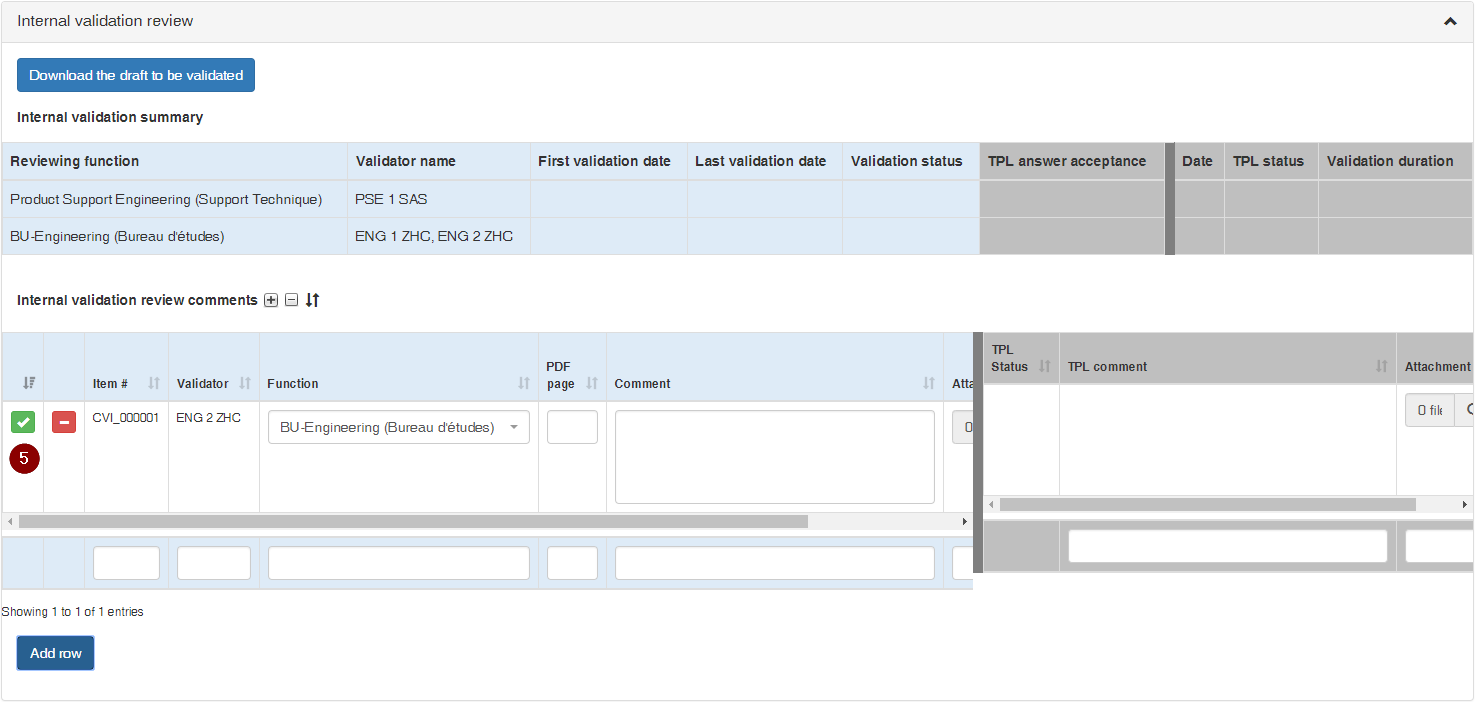The width and height of the screenshot is (1475, 702).
Task: Click the green checkmark validate icon
Action: coord(23,422)
